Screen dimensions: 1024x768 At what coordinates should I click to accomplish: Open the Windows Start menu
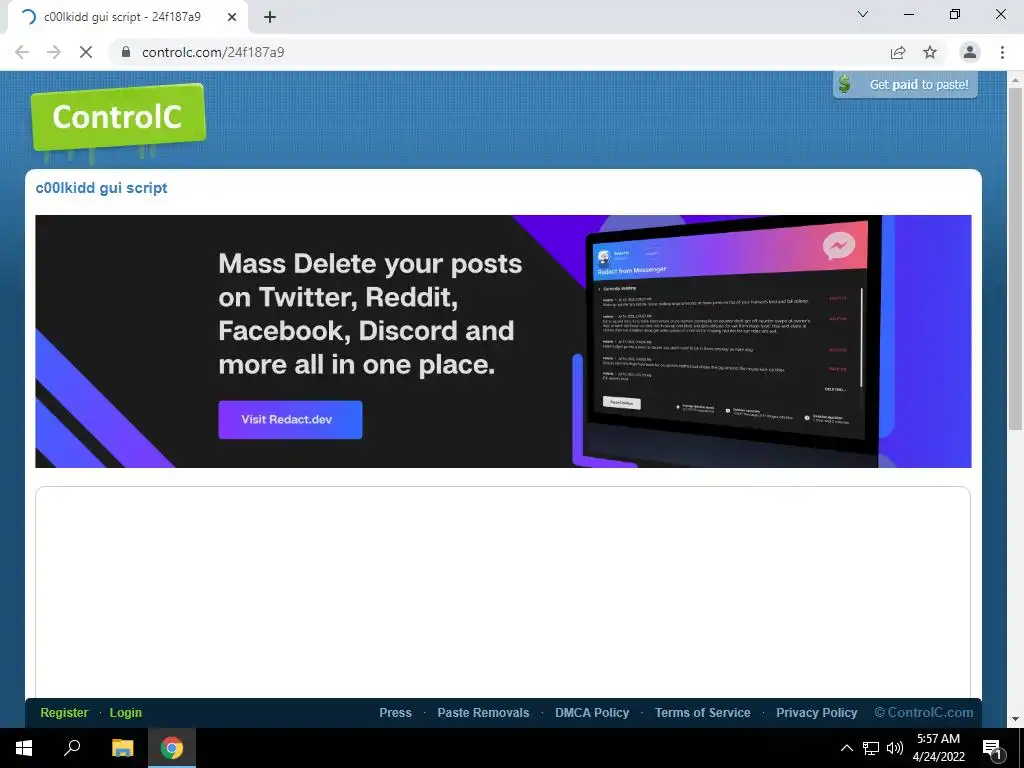coord(24,748)
